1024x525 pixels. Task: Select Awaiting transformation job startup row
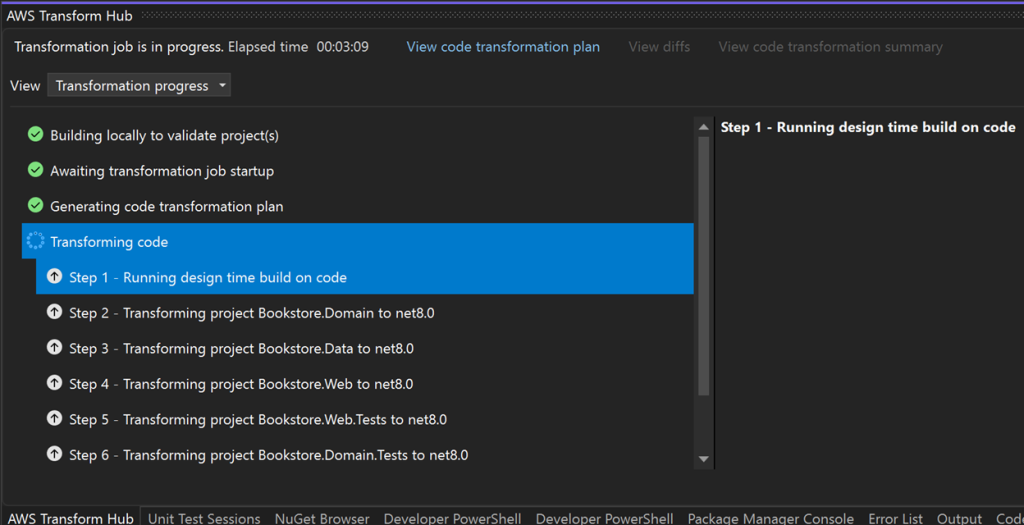[x=358, y=170]
